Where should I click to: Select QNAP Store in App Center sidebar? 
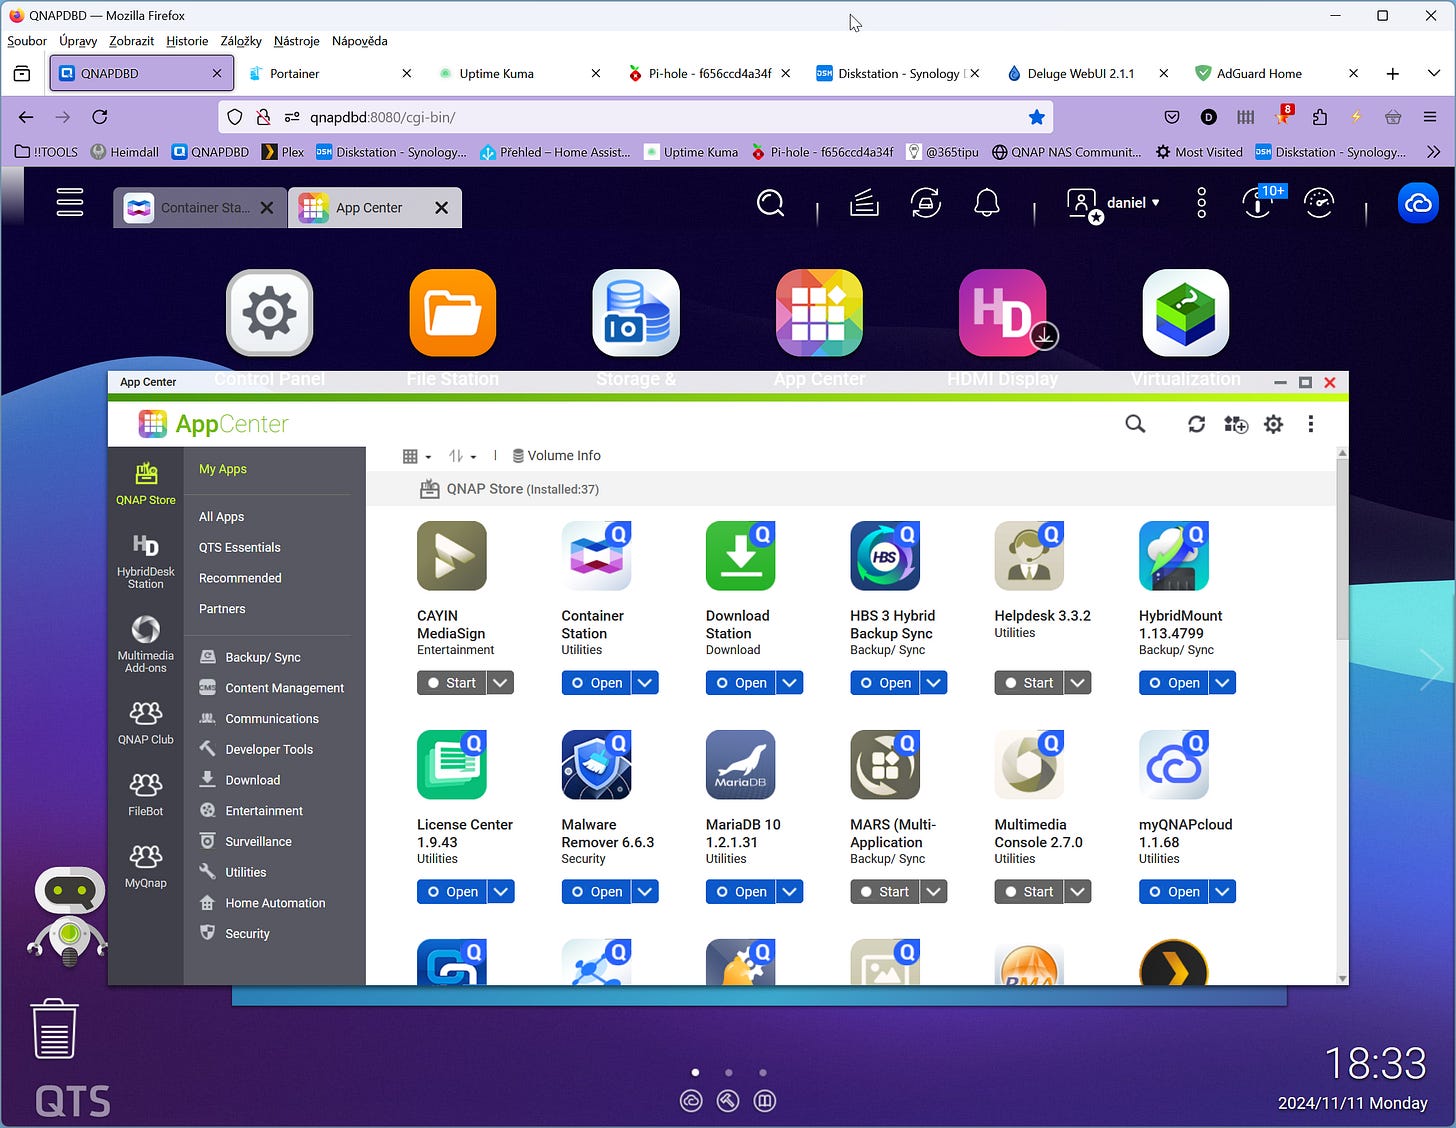(x=146, y=483)
